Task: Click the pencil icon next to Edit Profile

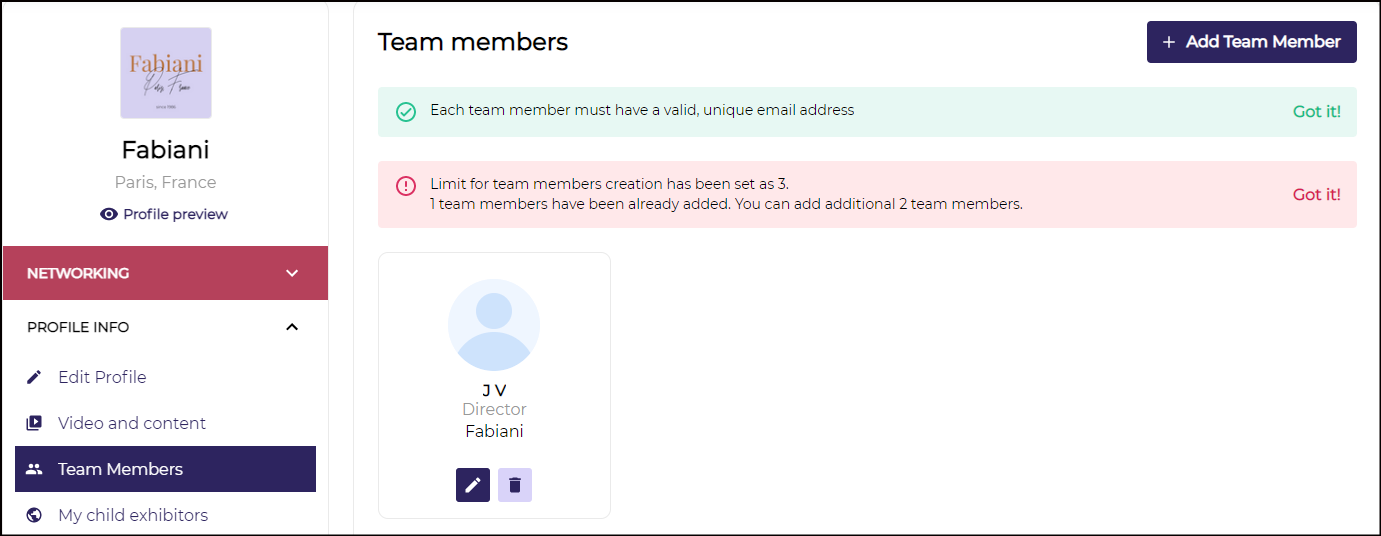Action: [34, 377]
